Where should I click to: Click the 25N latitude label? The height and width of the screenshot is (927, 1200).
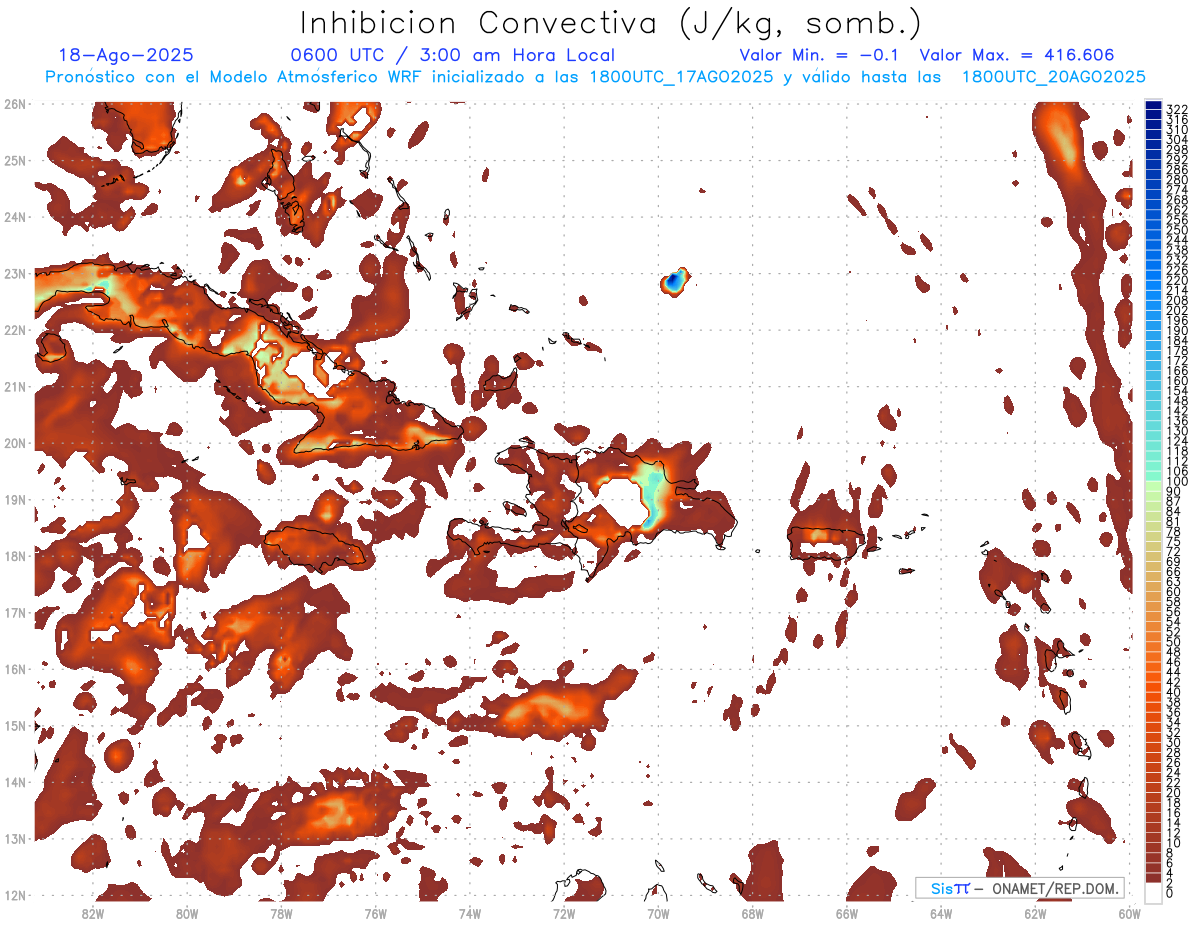(x=15, y=160)
